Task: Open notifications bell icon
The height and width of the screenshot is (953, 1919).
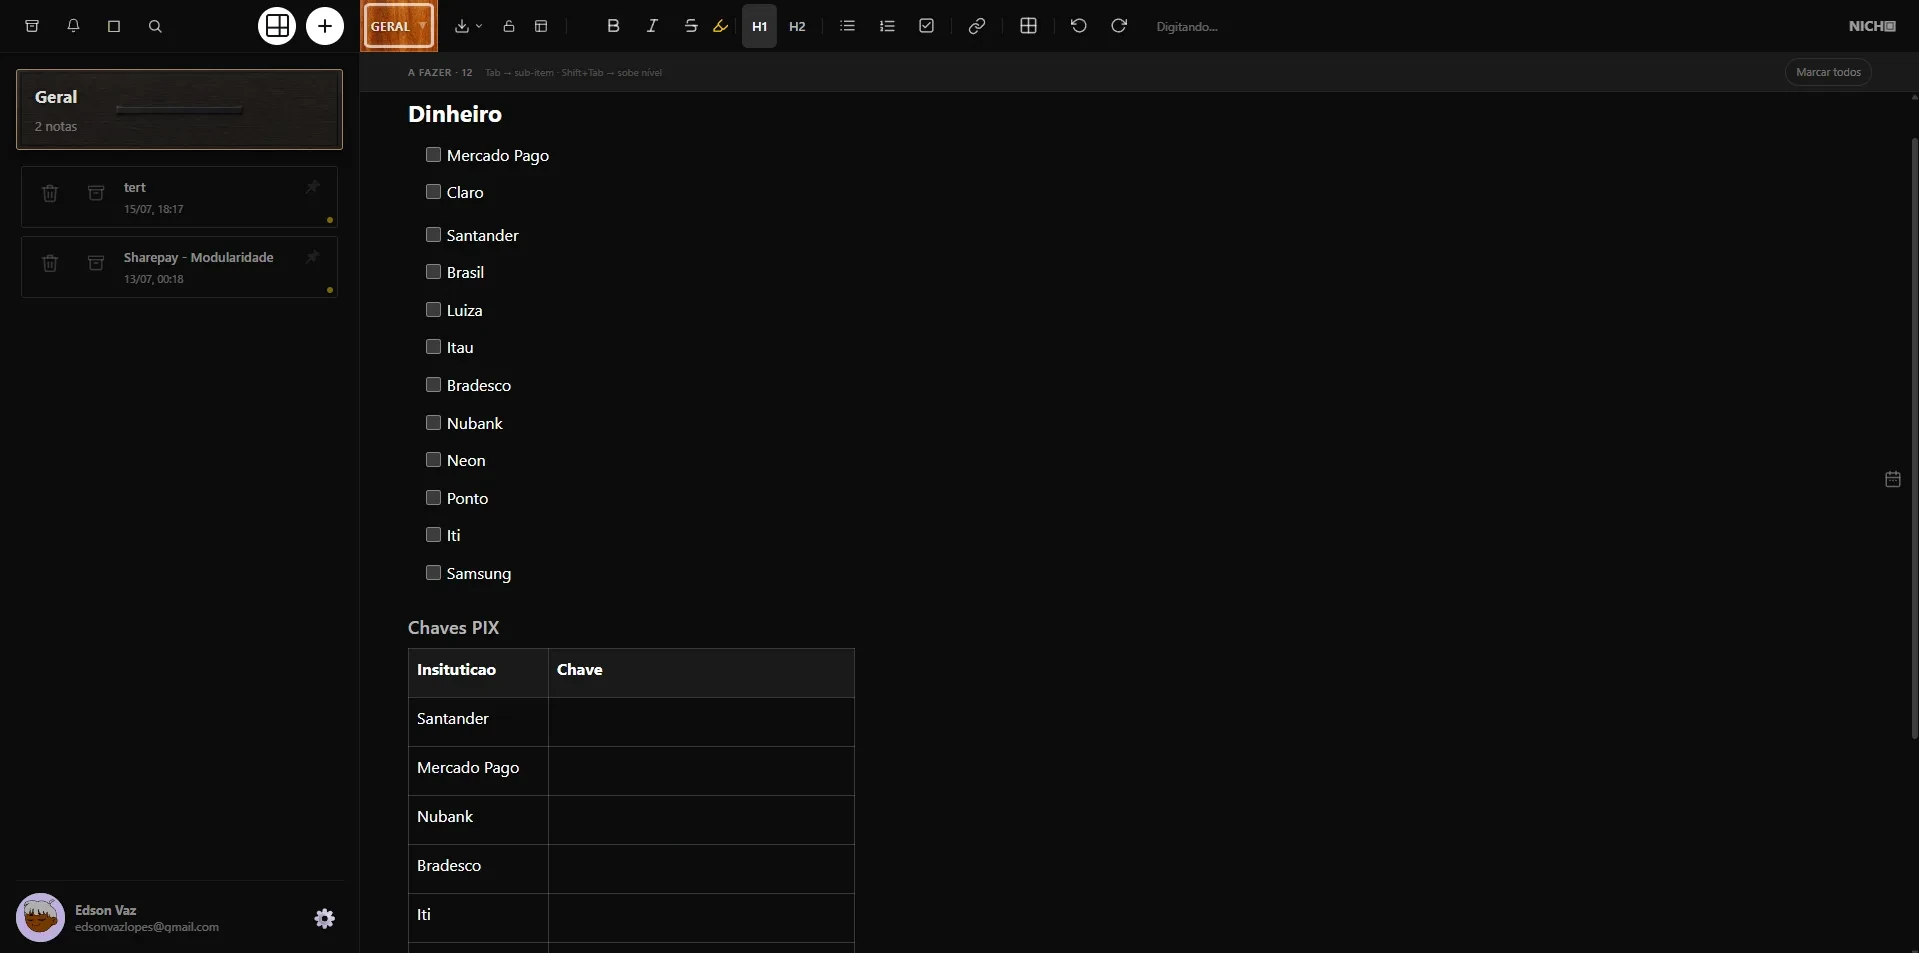Action: [x=73, y=26]
